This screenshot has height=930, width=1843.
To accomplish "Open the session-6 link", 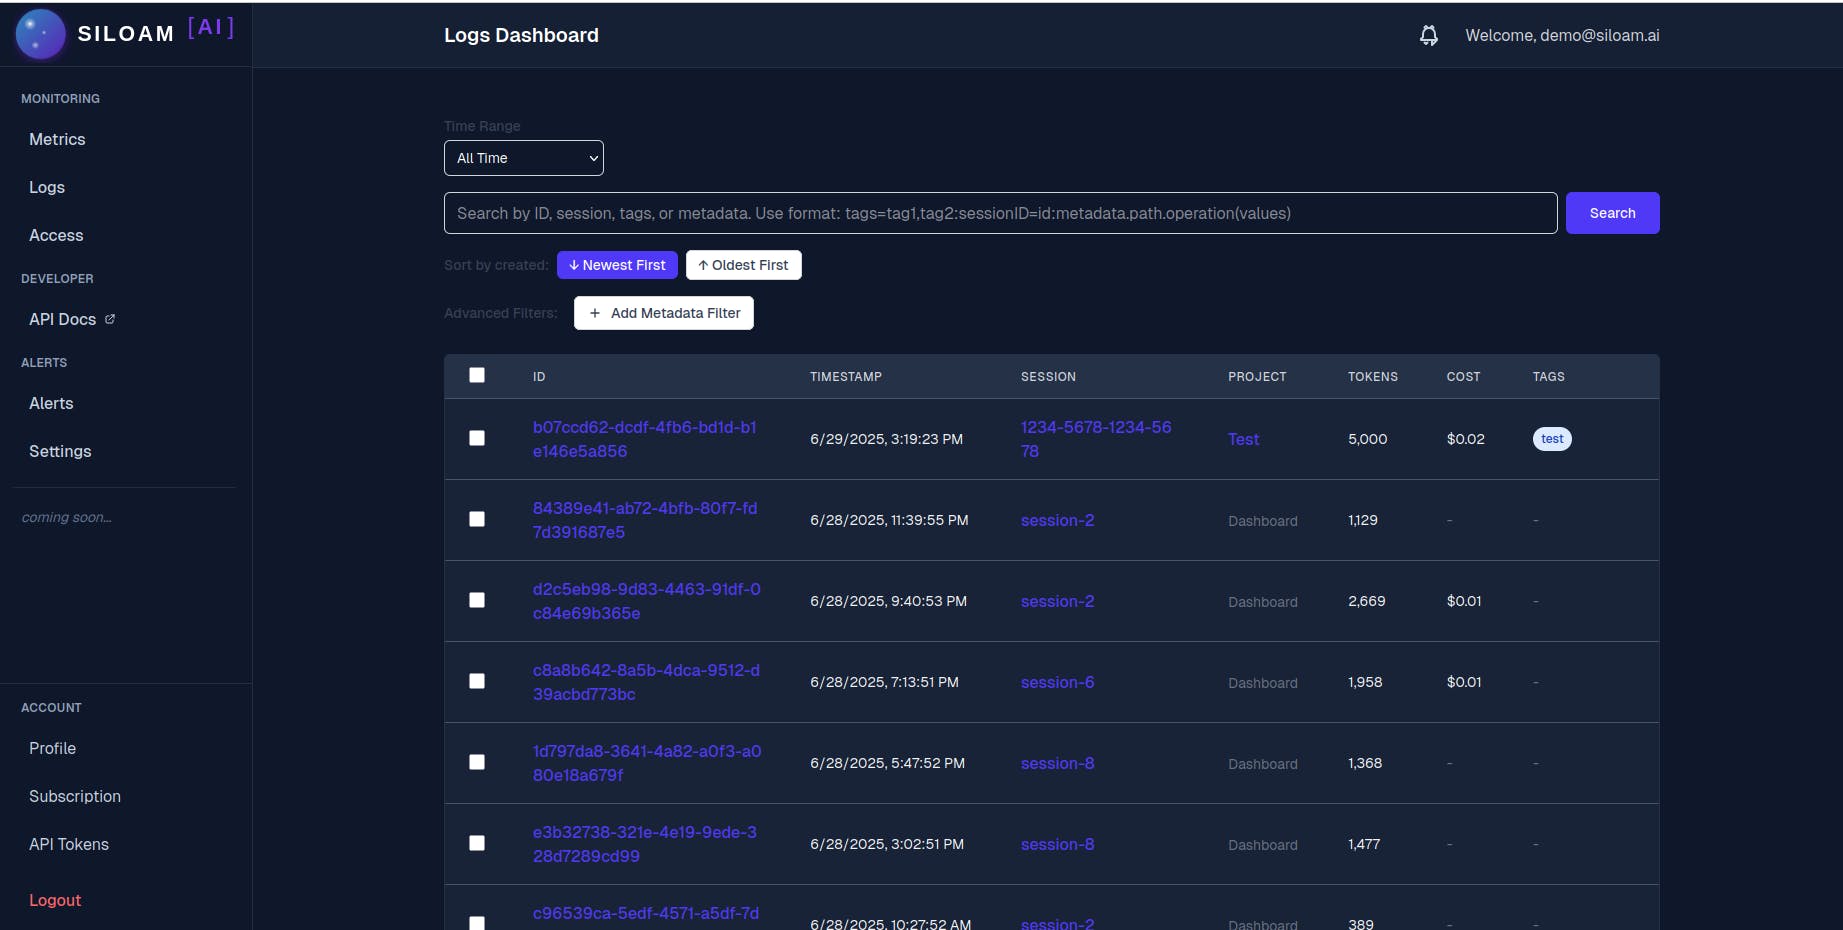I will click(1057, 682).
